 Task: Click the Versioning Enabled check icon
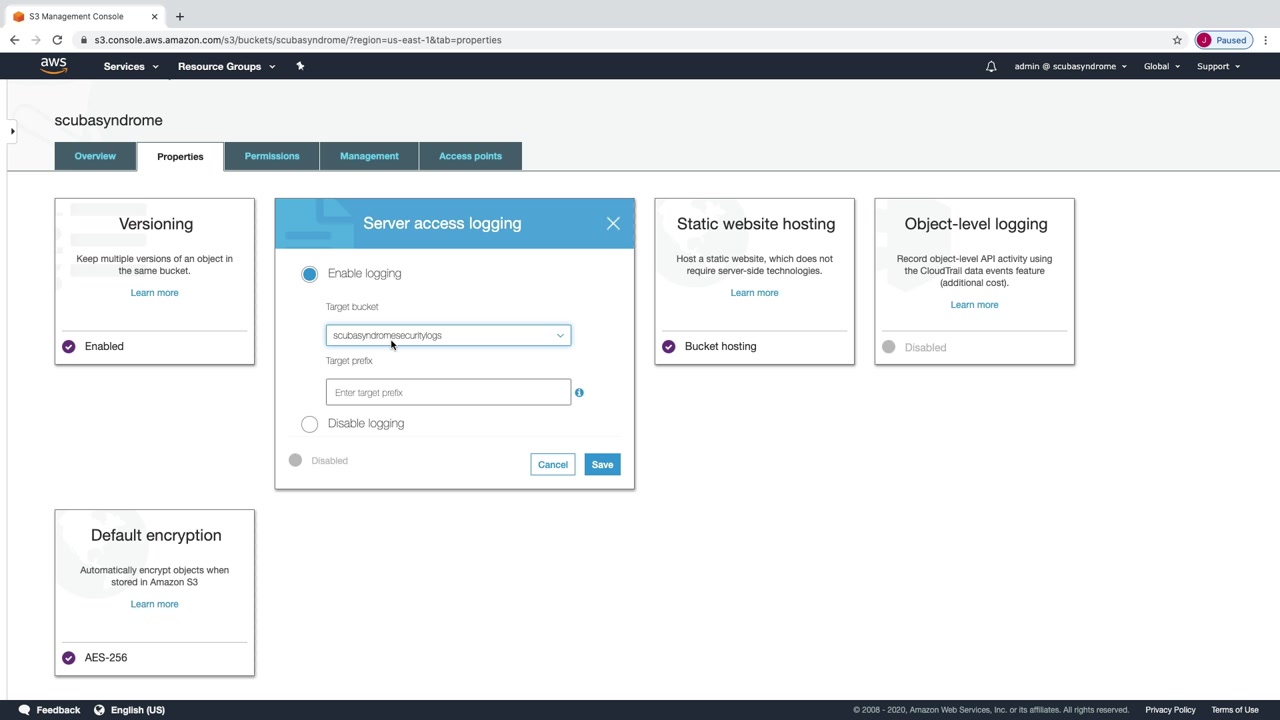(x=68, y=346)
